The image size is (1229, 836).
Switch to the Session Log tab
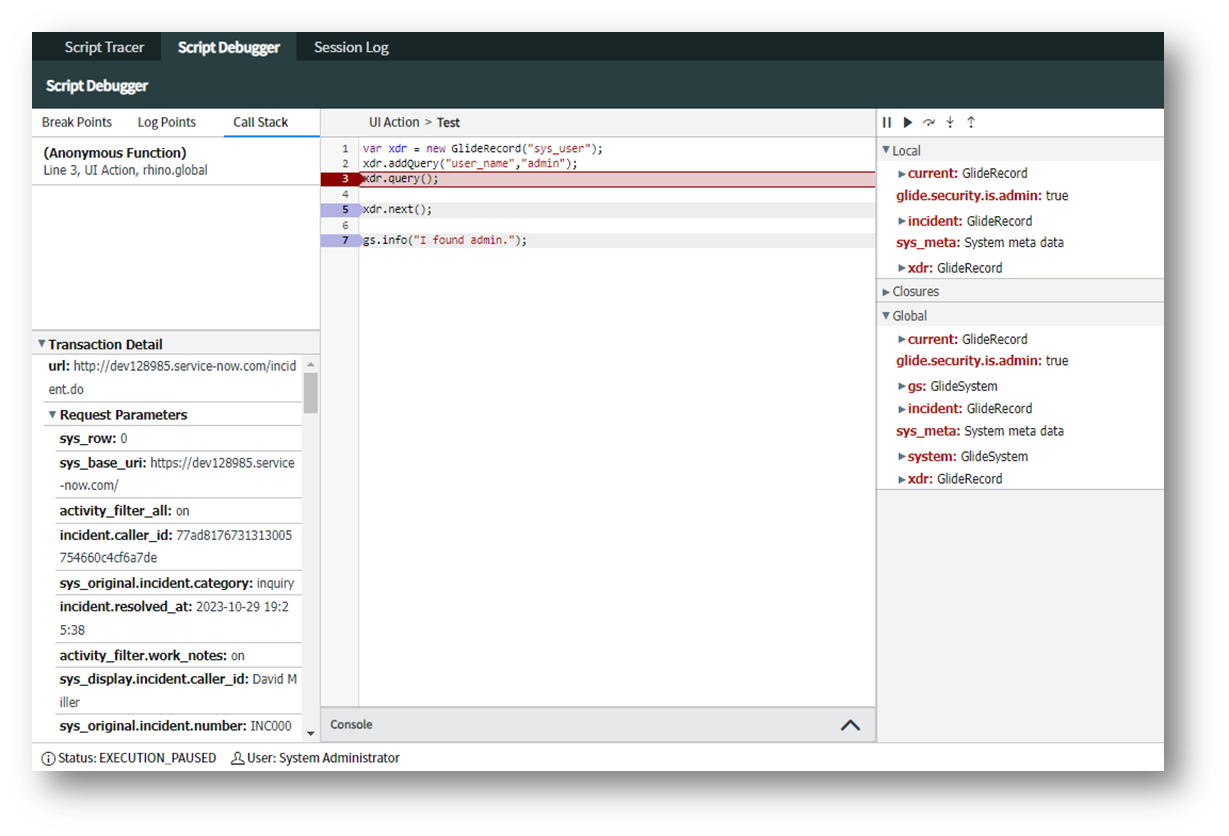coord(351,46)
